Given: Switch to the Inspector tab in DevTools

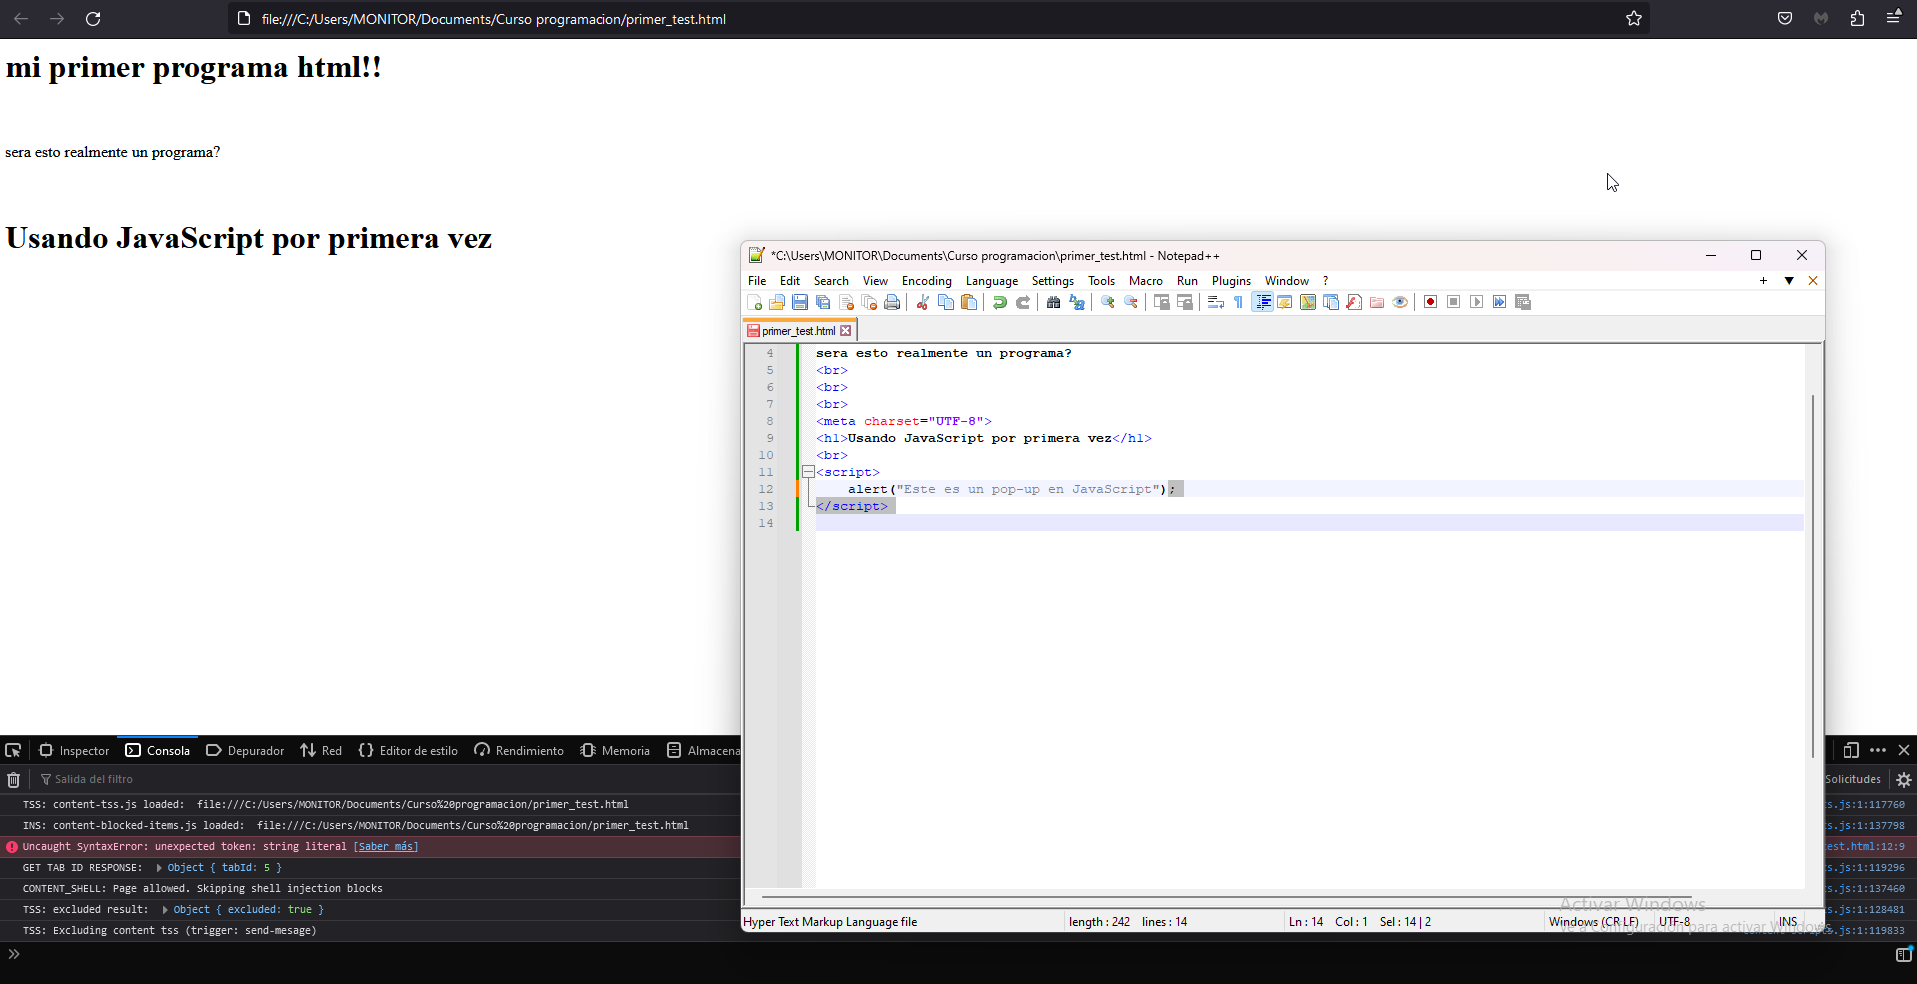Looking at the screenshot, I should pyautogui.click(x=74, y=750).
